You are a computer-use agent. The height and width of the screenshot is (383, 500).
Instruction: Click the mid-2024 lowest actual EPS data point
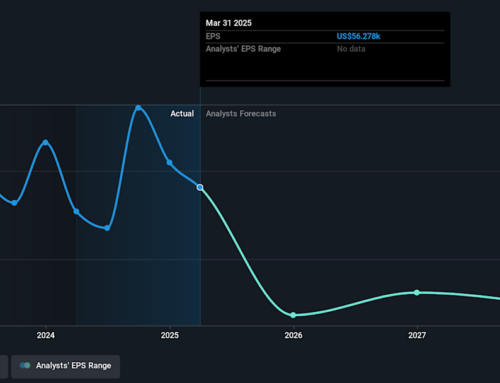click(107, 228)
